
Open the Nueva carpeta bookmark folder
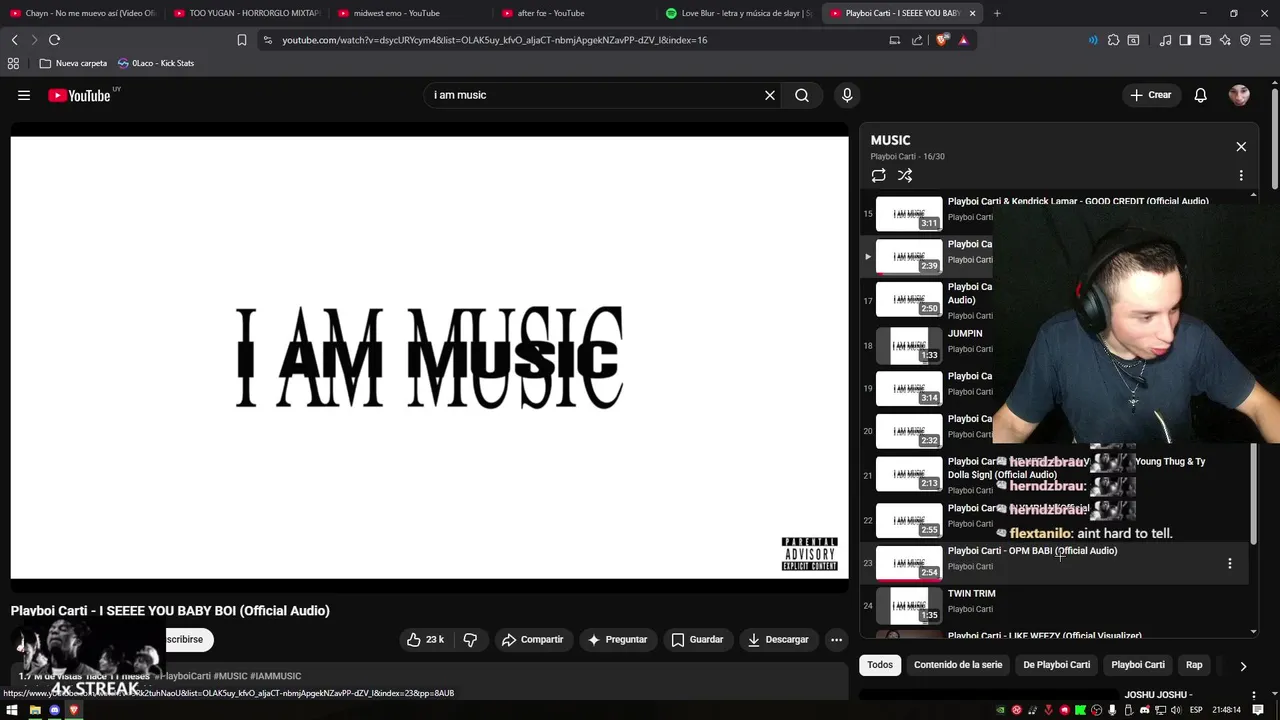(x=73, y=63)
